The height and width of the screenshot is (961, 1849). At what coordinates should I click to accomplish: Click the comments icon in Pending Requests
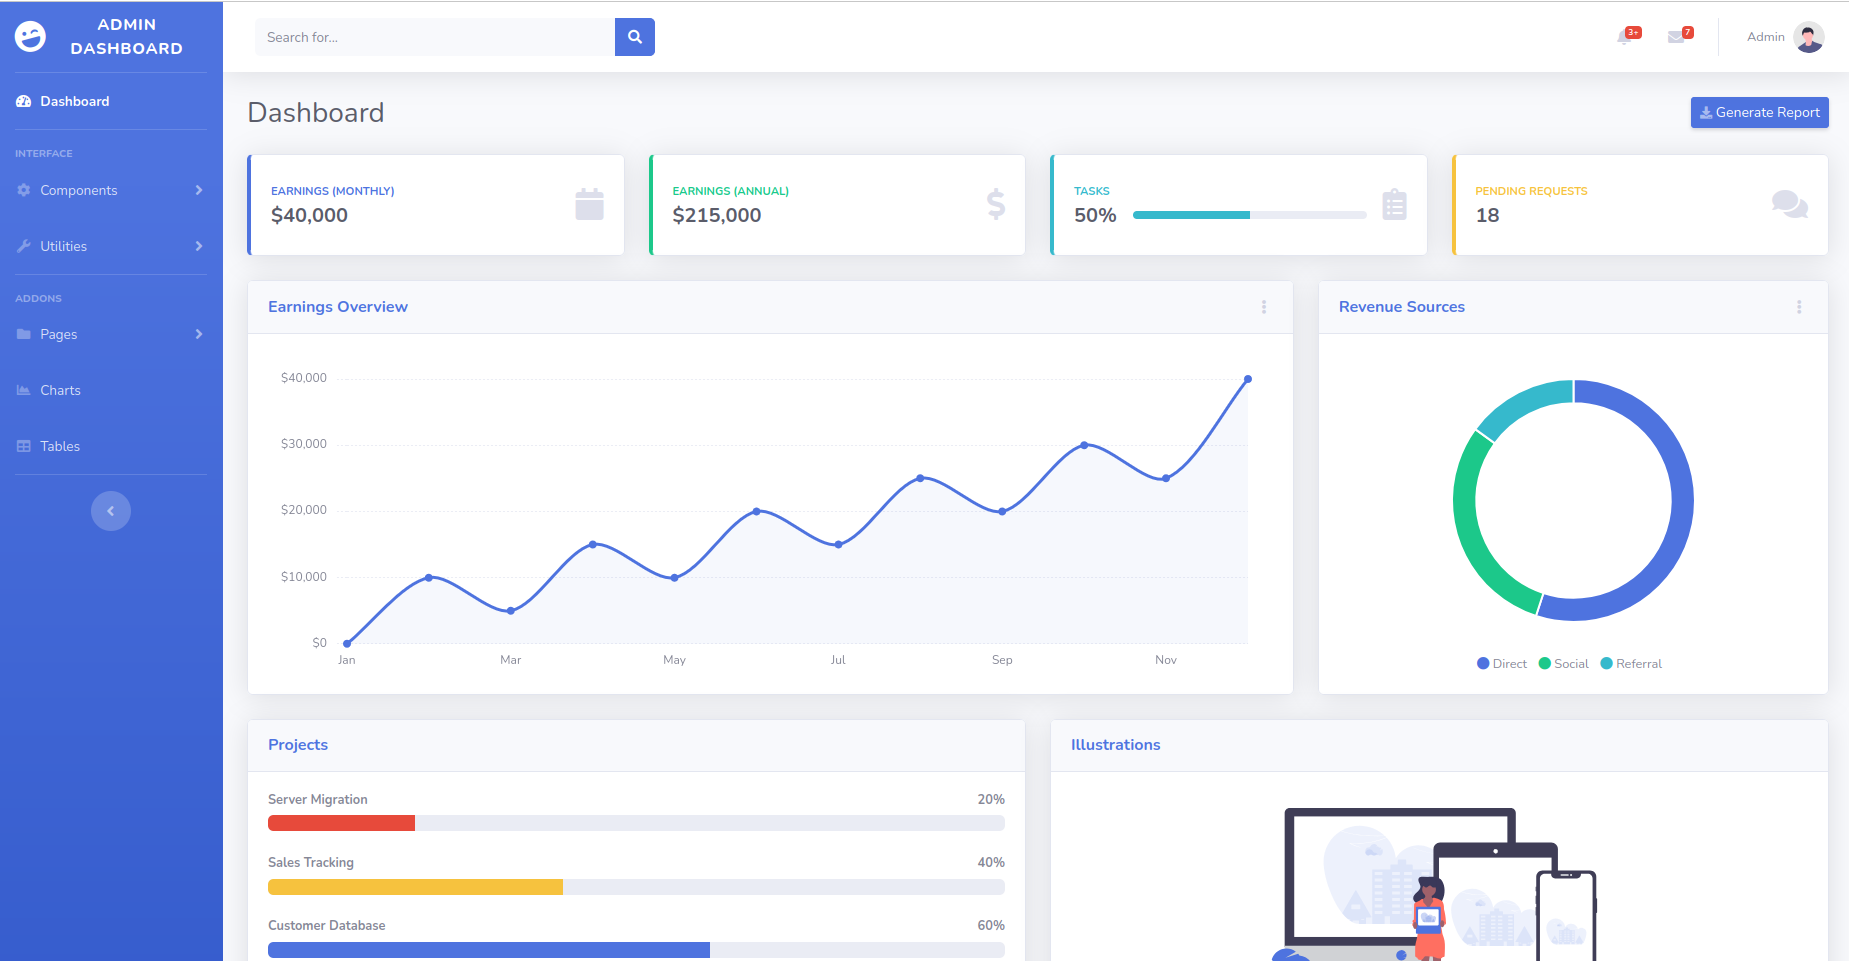coord(1789,204)
